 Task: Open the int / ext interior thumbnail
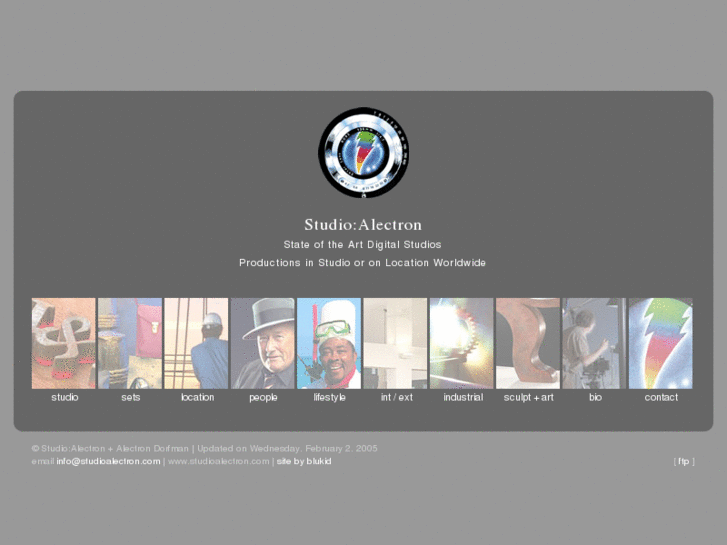pyautogui.click(x=395, y=343)
